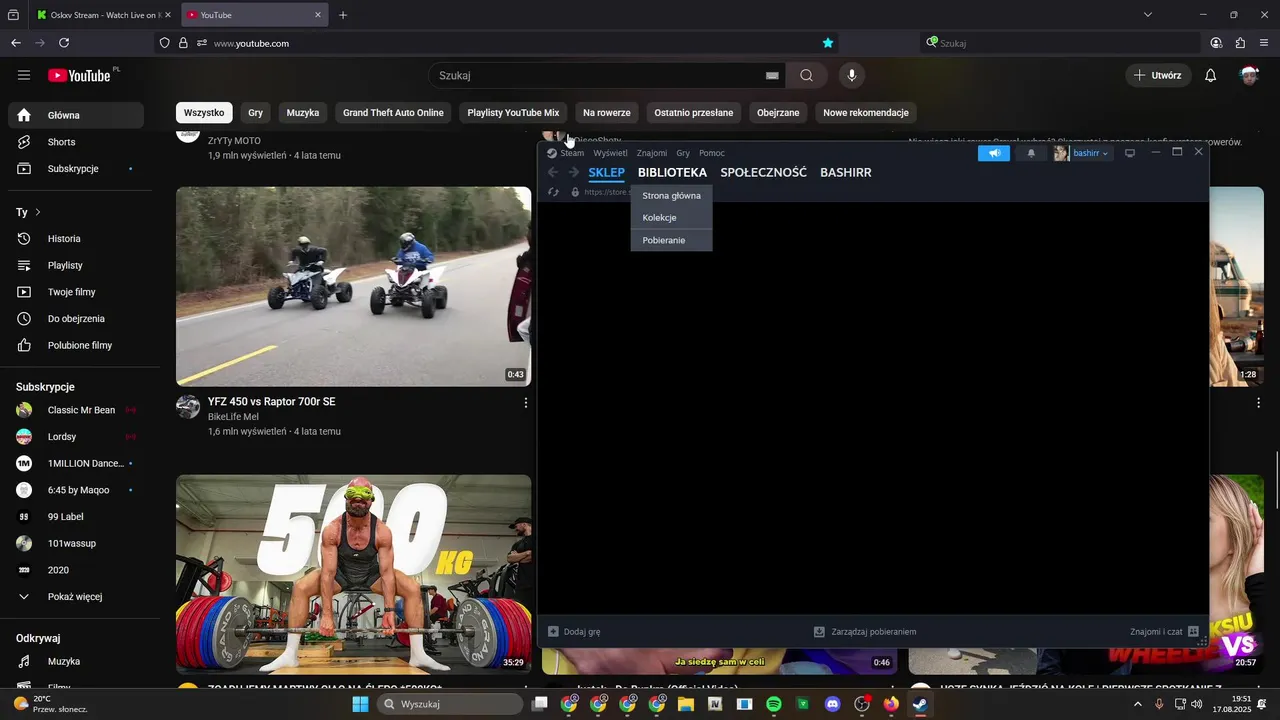The width and height of the screenshot is (1280, 720).
Task: Click the Steam announcements megaphone icon
Action: [994, 153]
